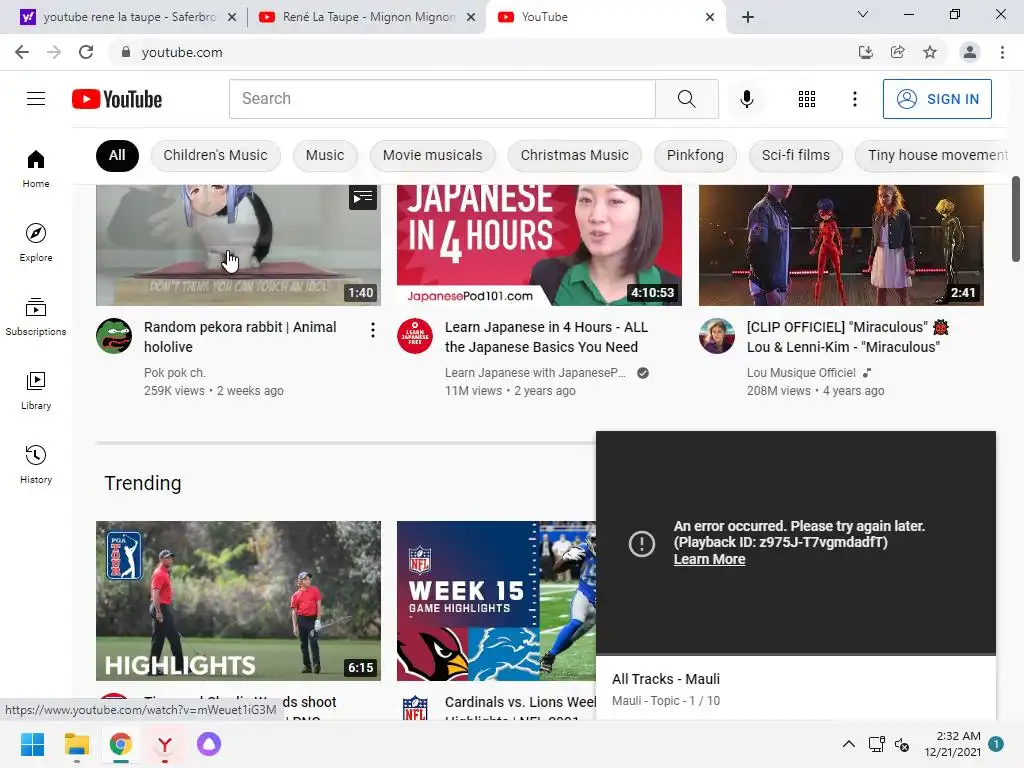1024x768 pixels.
Task: Select Children's Music filter chip
Action: point(216,155)
